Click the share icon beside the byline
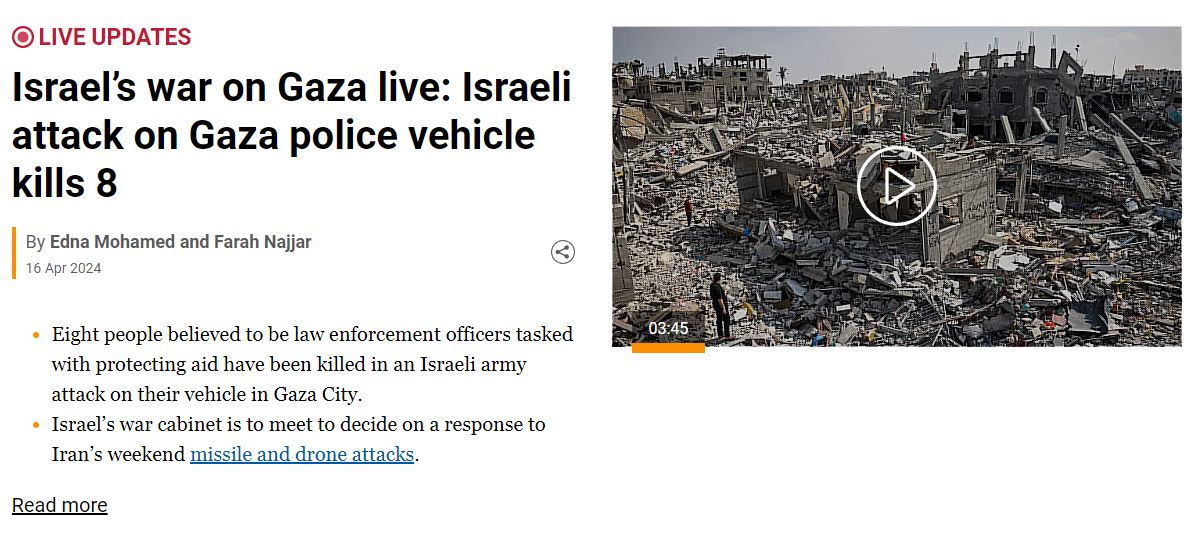Viewport: 1190px width, 547px height. click(562, 252)
